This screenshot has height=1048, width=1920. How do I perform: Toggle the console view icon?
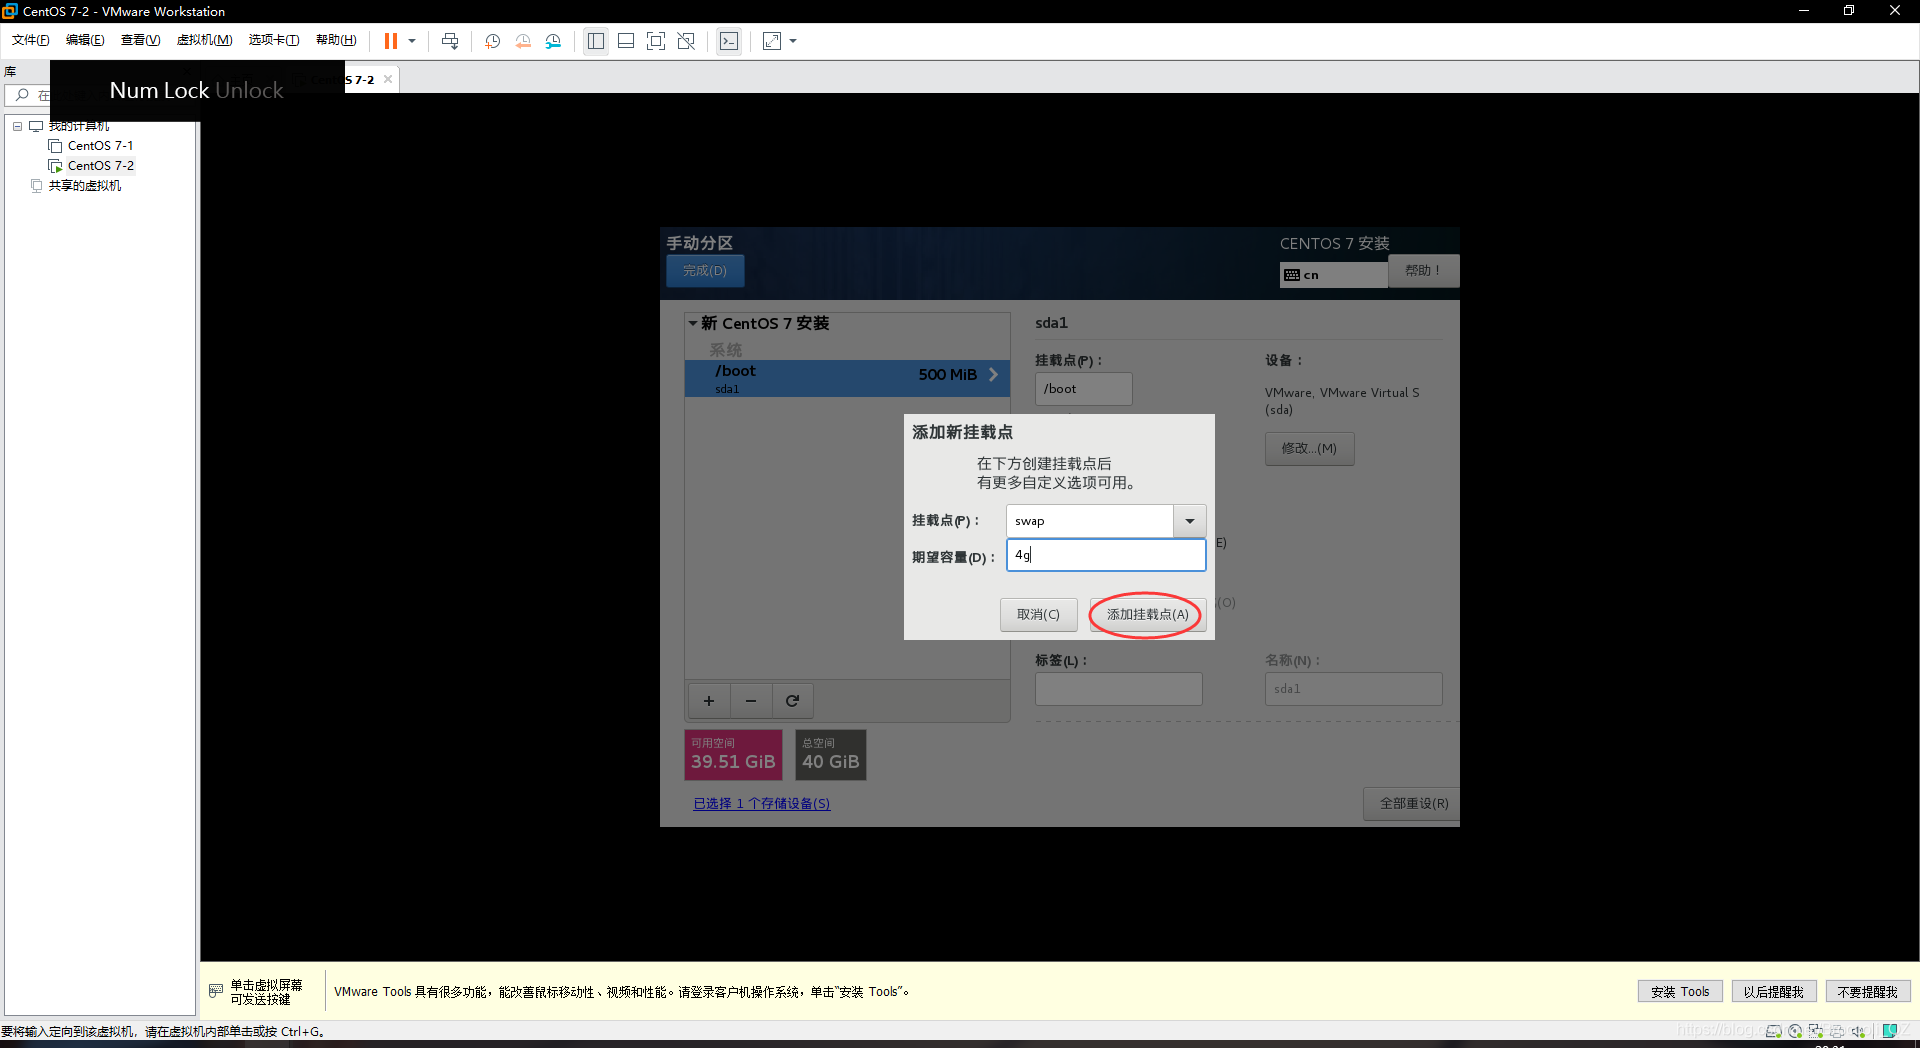[729, 41]
